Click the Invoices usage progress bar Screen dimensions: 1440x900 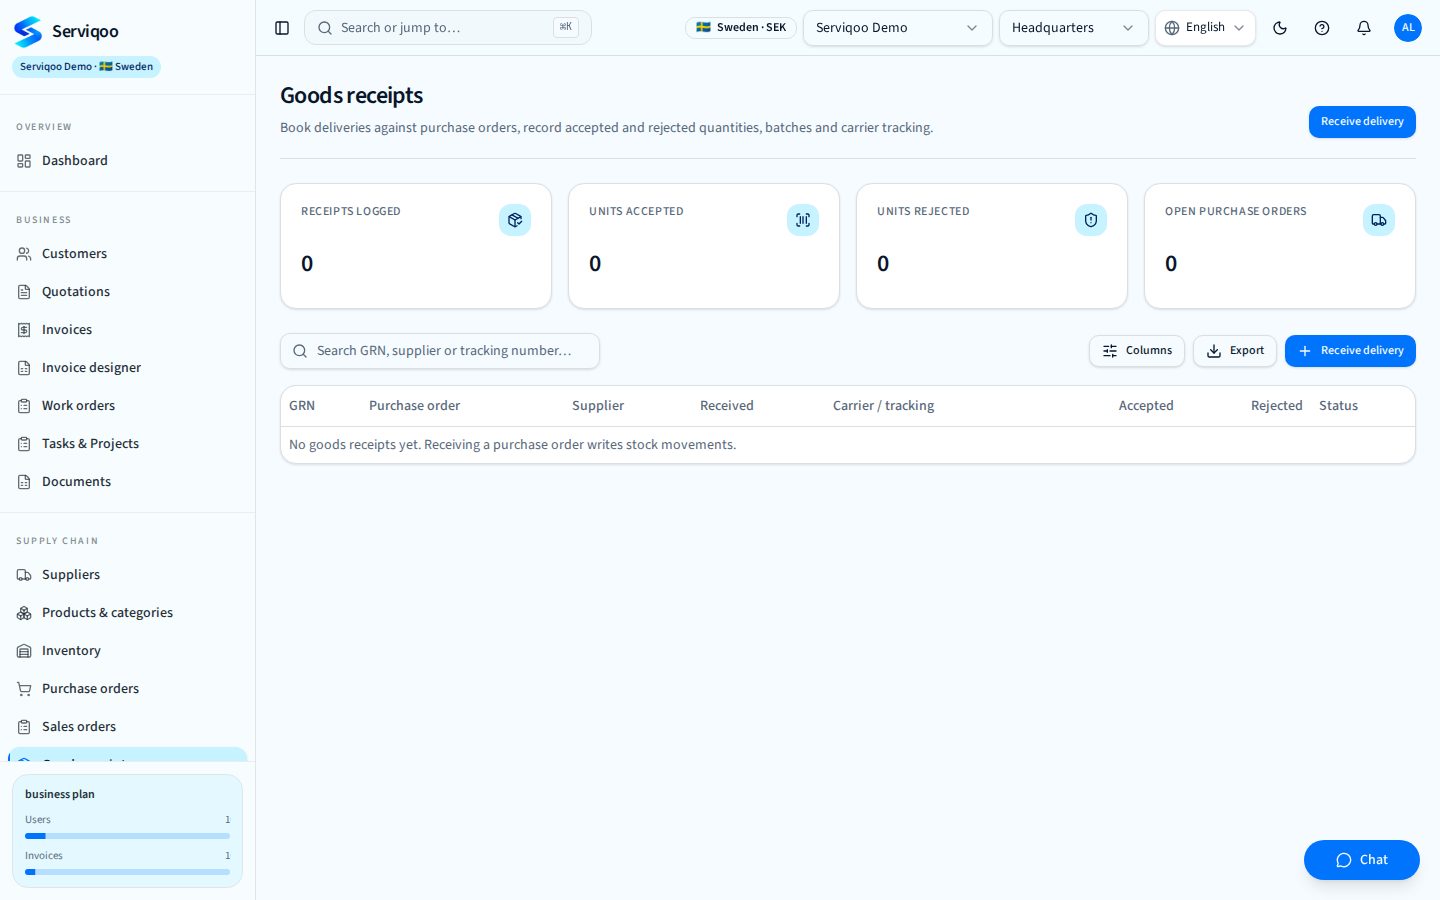[x=127, y=872]
